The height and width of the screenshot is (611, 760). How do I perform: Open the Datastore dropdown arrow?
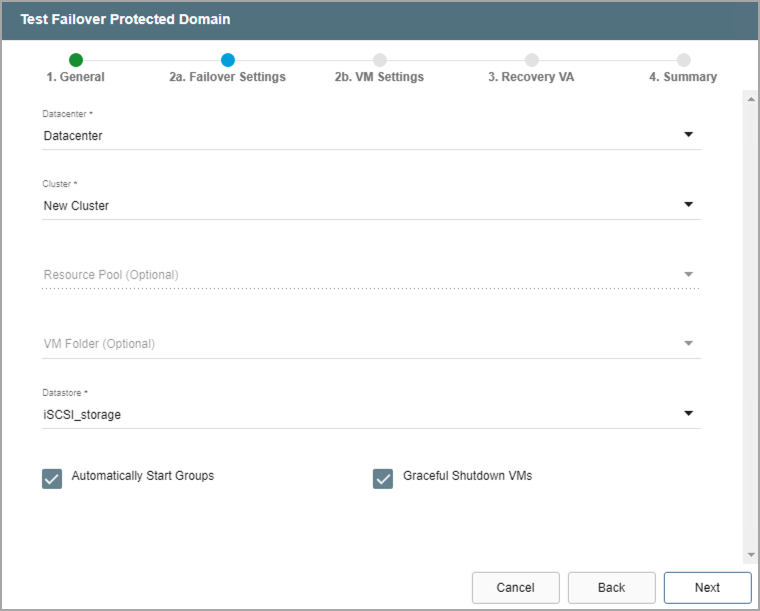pyautogui.click(x=688, y=414)
